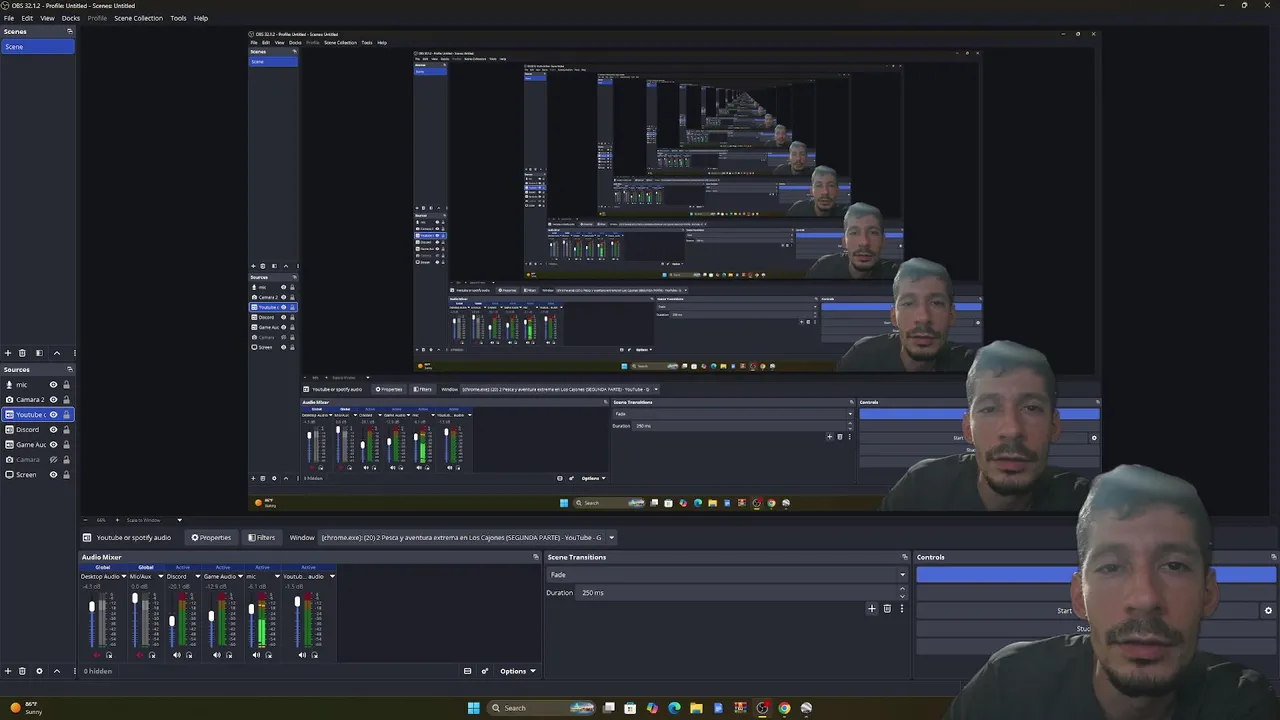
Task: Open transition properties three-dot menu
Action: [901, 608]
